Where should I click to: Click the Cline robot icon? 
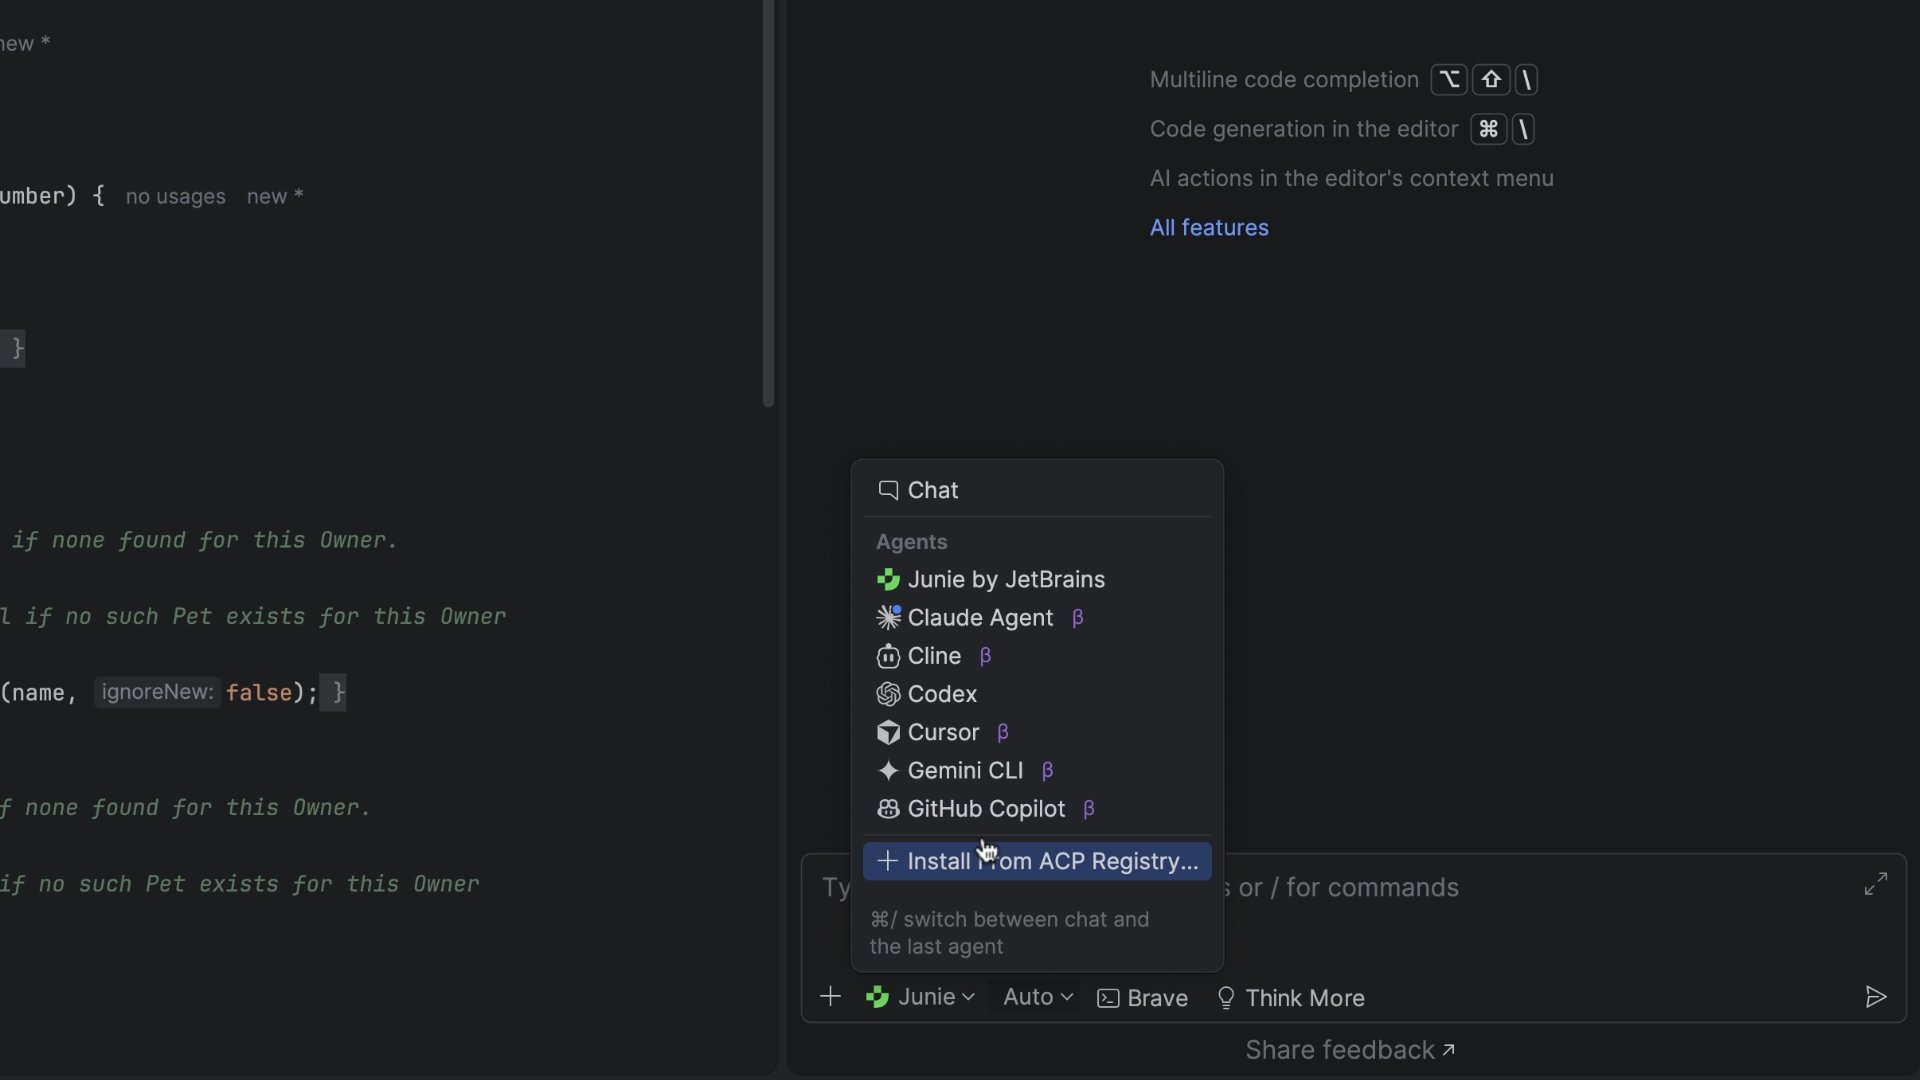887,657
